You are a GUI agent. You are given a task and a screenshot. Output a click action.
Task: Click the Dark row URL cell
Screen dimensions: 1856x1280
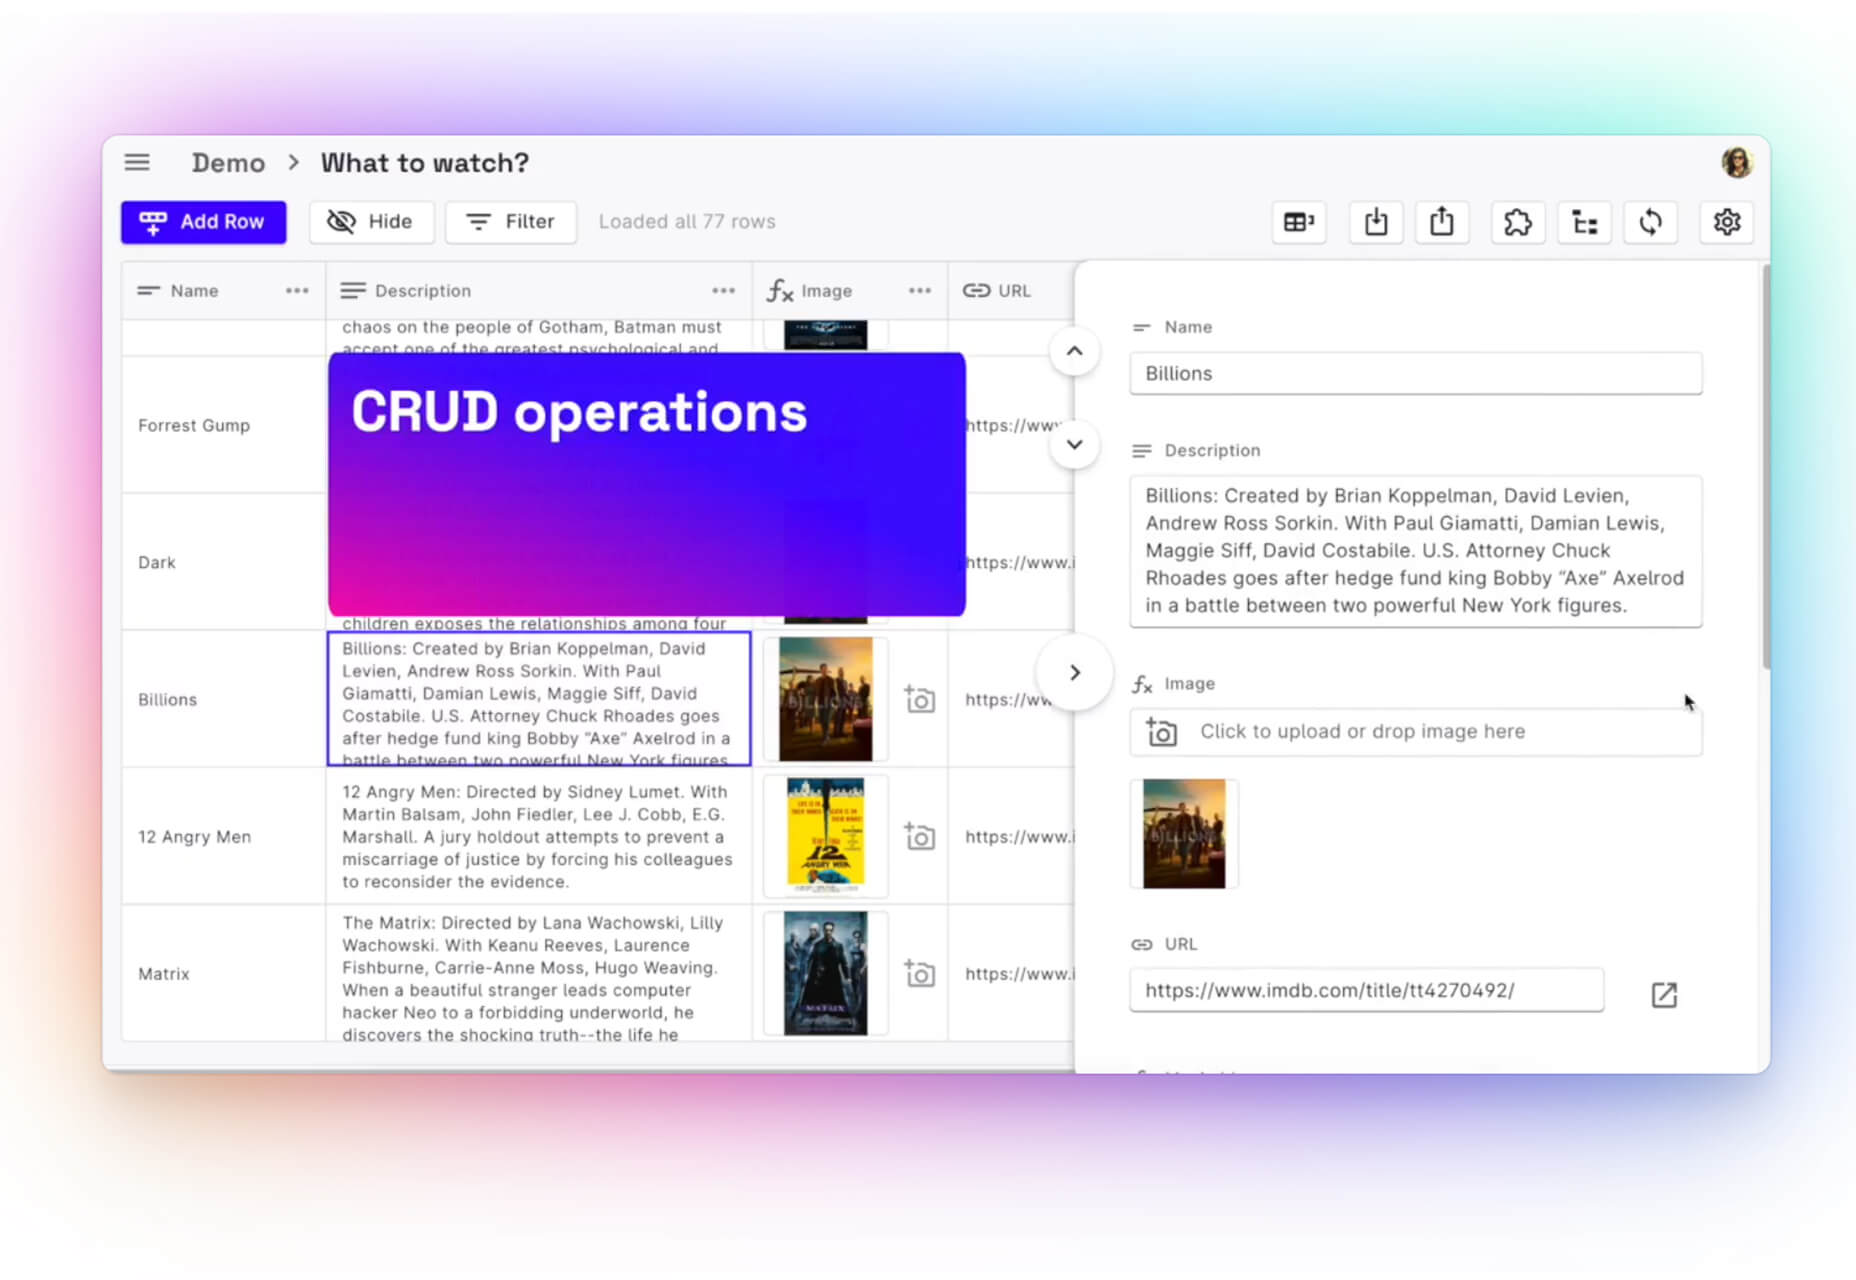1018,562
